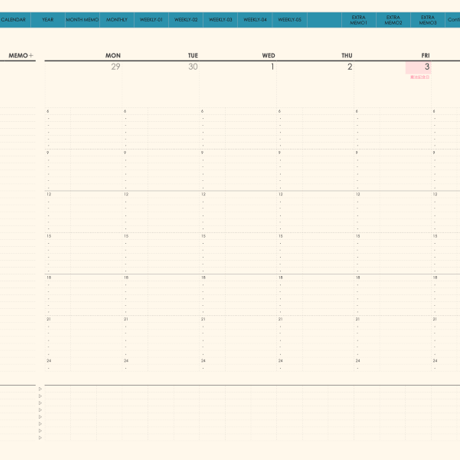The image size is (460, 460).
Task: Open the EXTRA MEMO2 tab
Action: click(x=393, y=20)
